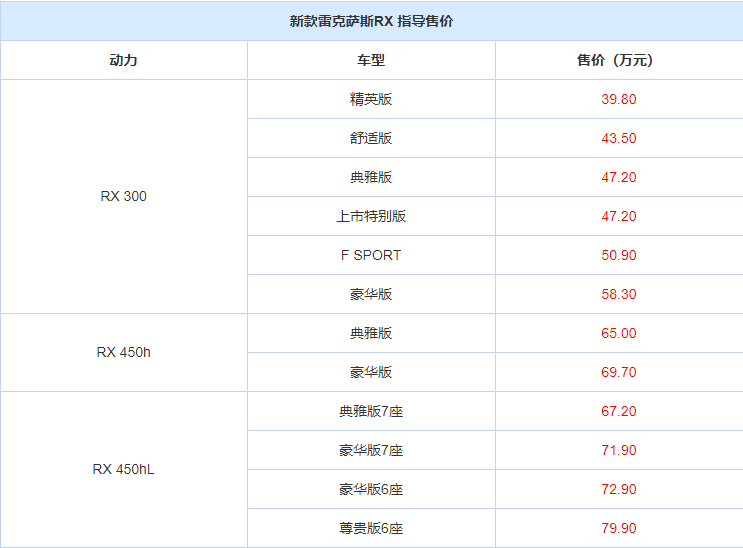The height and width of the screenshot is (548, 743).
Task: Select the 豪华版6座 model cell
Action: (371, 489)
